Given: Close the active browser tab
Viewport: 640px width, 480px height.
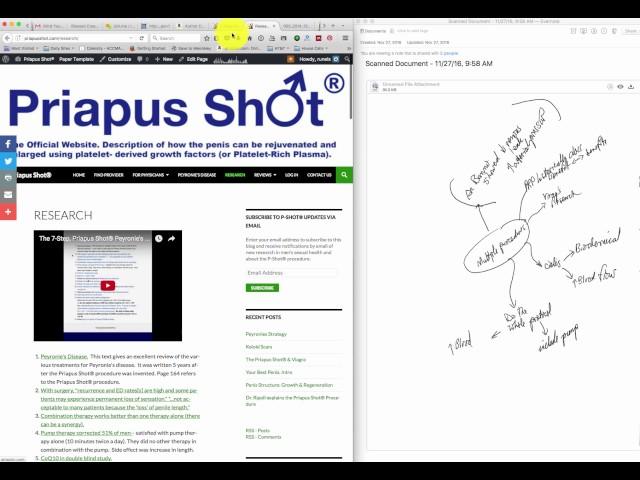Looking at the screenshot, I should pyautogui.click(x=274, y=26).
